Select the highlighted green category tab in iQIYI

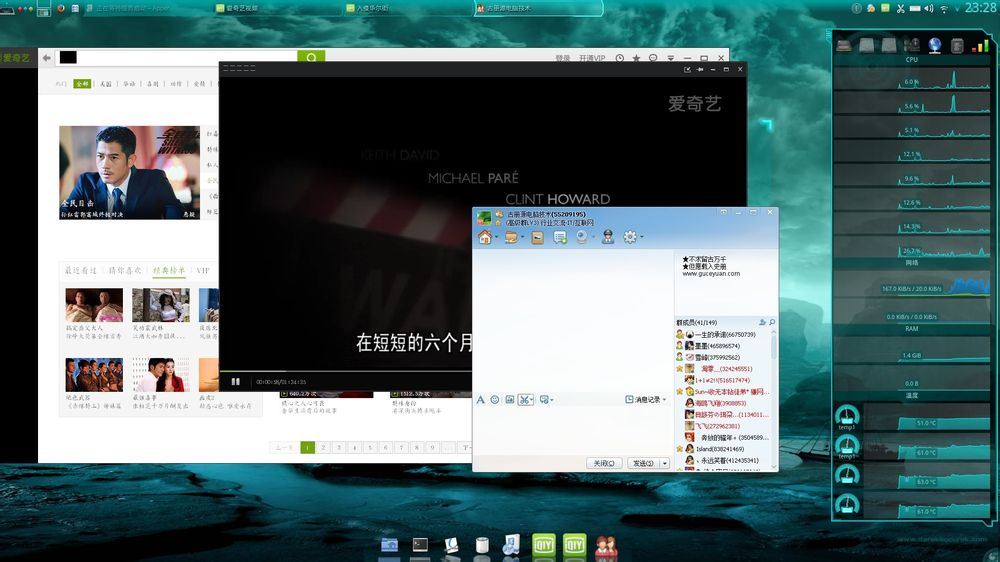click(x=82, y=84)
